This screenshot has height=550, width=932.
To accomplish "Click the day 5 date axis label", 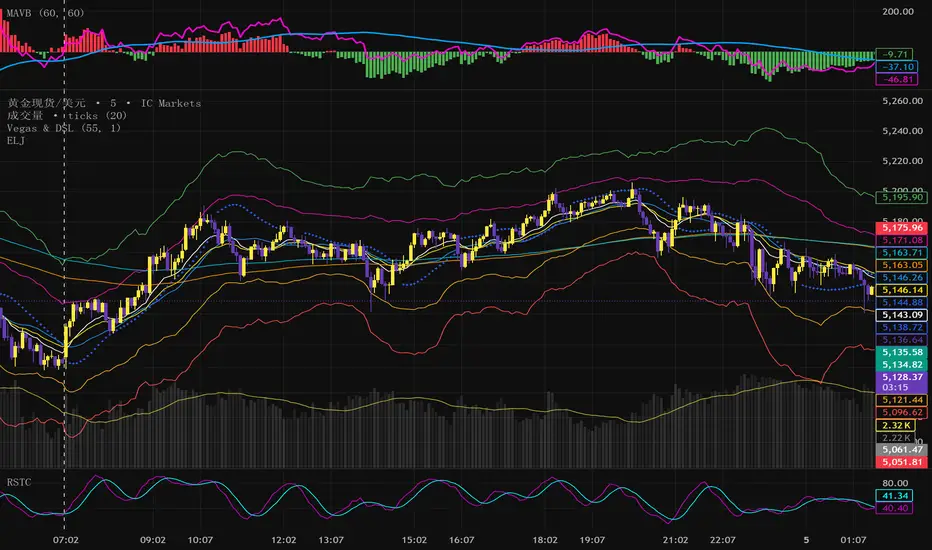I will point(807,540).
